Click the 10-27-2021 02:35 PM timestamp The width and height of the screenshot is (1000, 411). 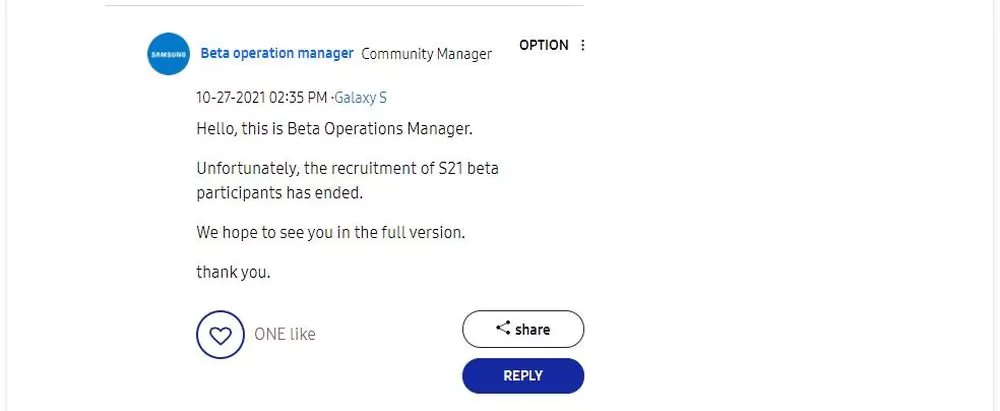click(261, 98)
